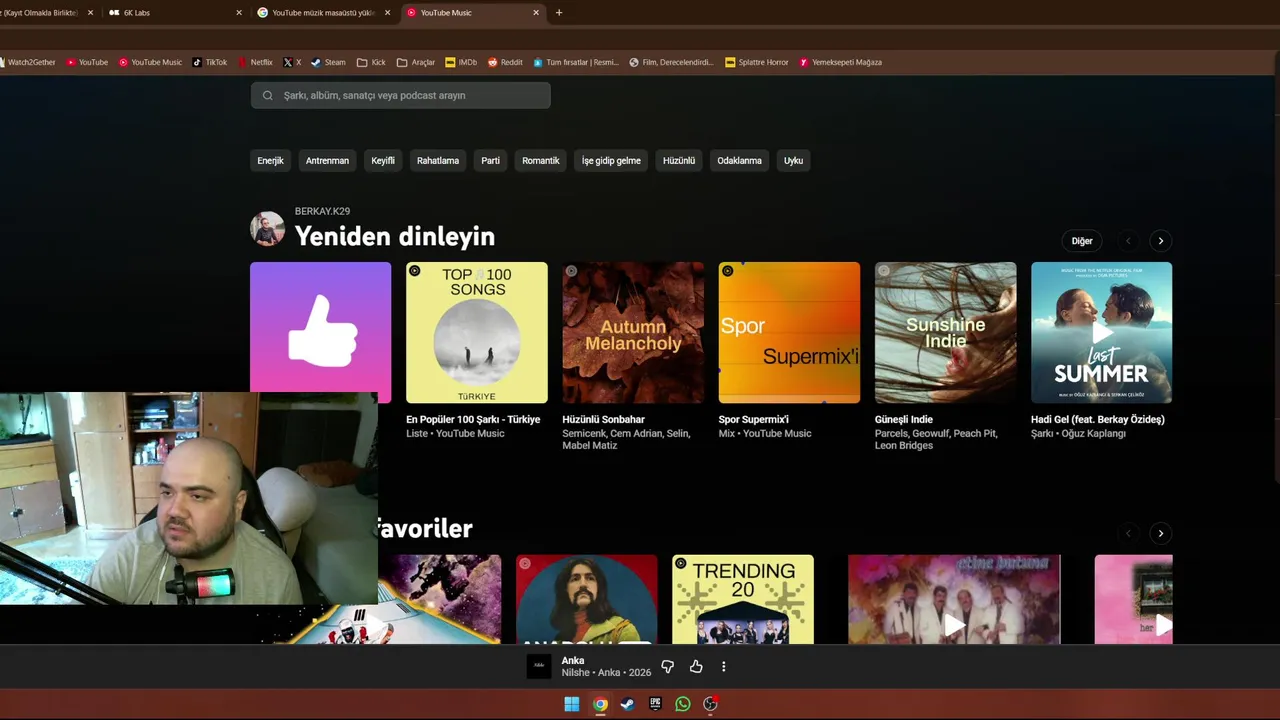Select the Rahatlama mood chip
Screen dimensions: 1280x720
point(438,160)
